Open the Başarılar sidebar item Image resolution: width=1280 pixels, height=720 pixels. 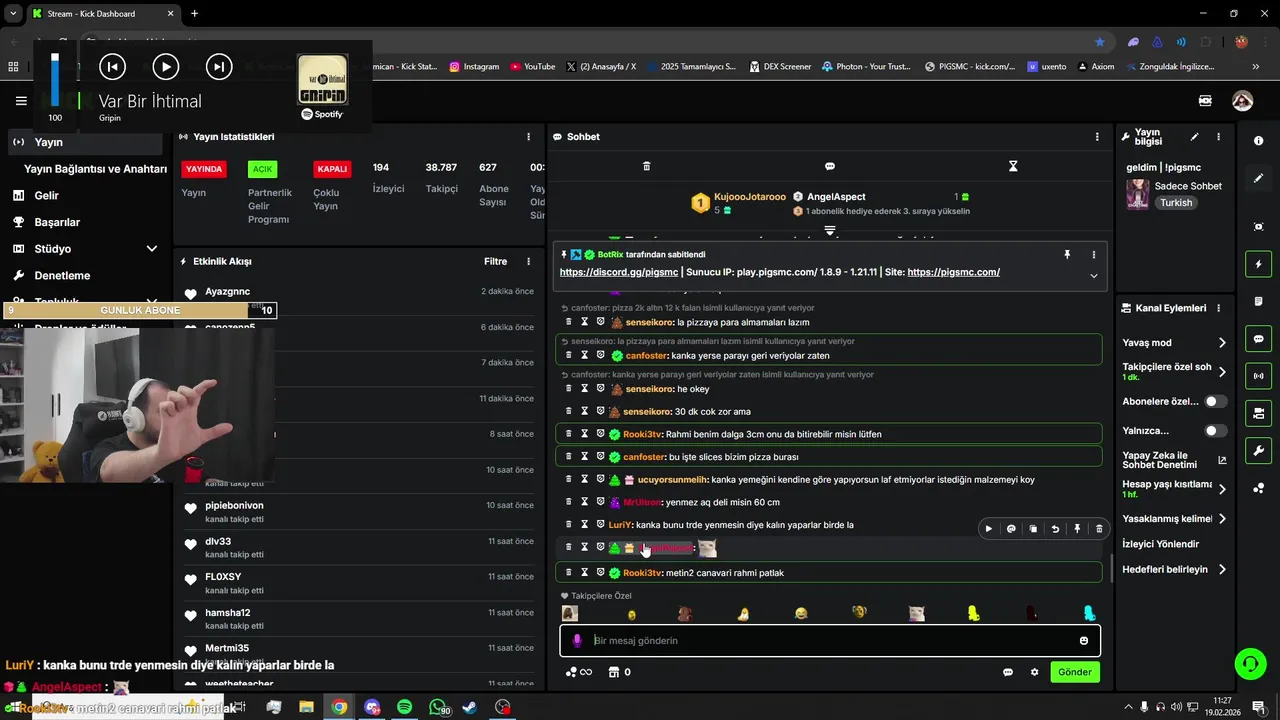[57, 222]
